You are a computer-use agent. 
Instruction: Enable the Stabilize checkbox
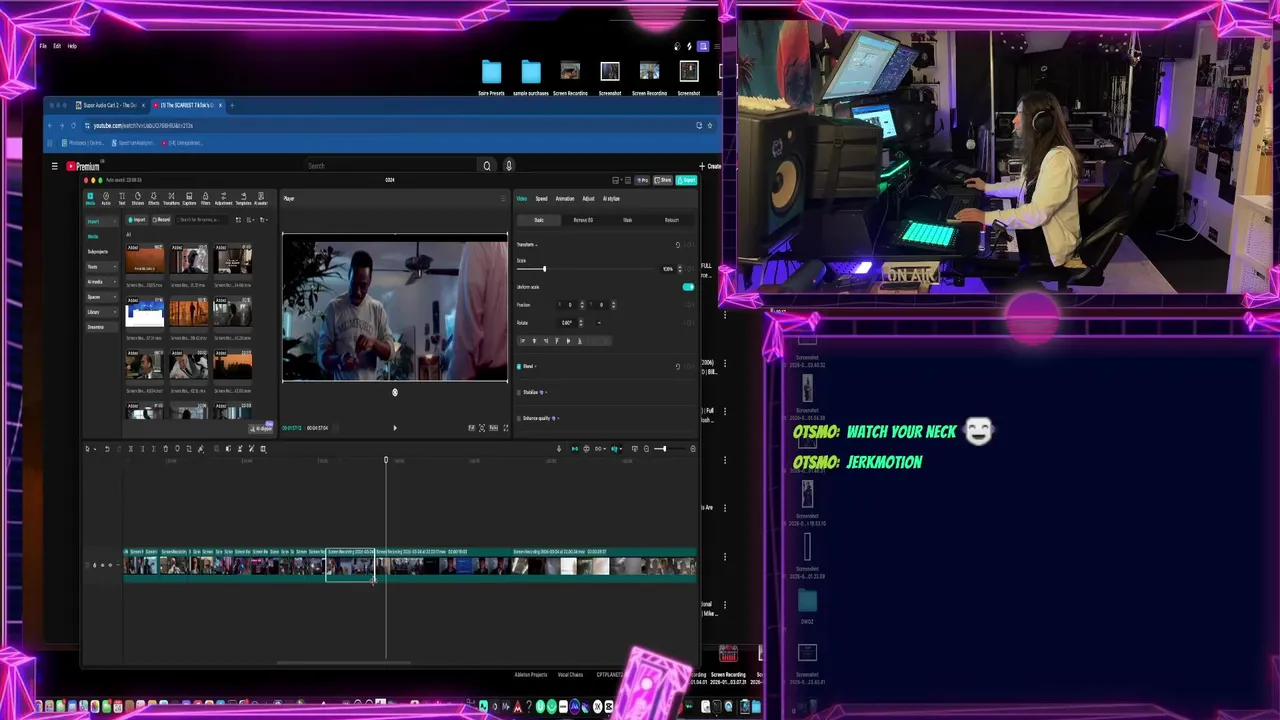point(519,392)
